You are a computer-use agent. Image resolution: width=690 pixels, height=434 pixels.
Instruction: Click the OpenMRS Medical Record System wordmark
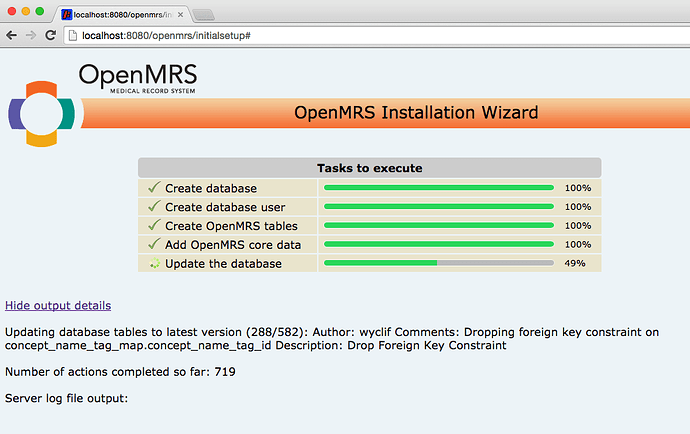click(138, 79)
